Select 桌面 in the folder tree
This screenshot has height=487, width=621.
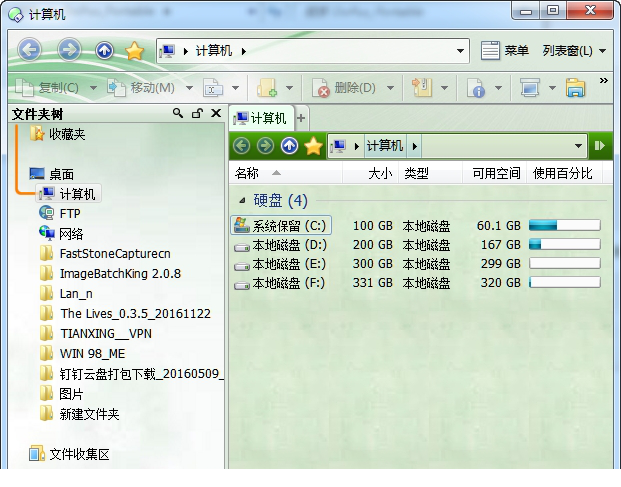tap(52, 174)
